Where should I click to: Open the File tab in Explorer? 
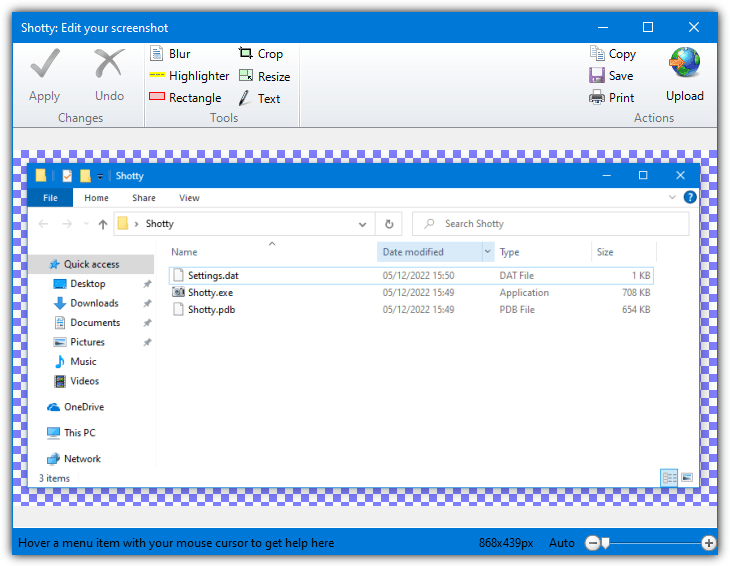pyautogui.click(x=50, y=198)
